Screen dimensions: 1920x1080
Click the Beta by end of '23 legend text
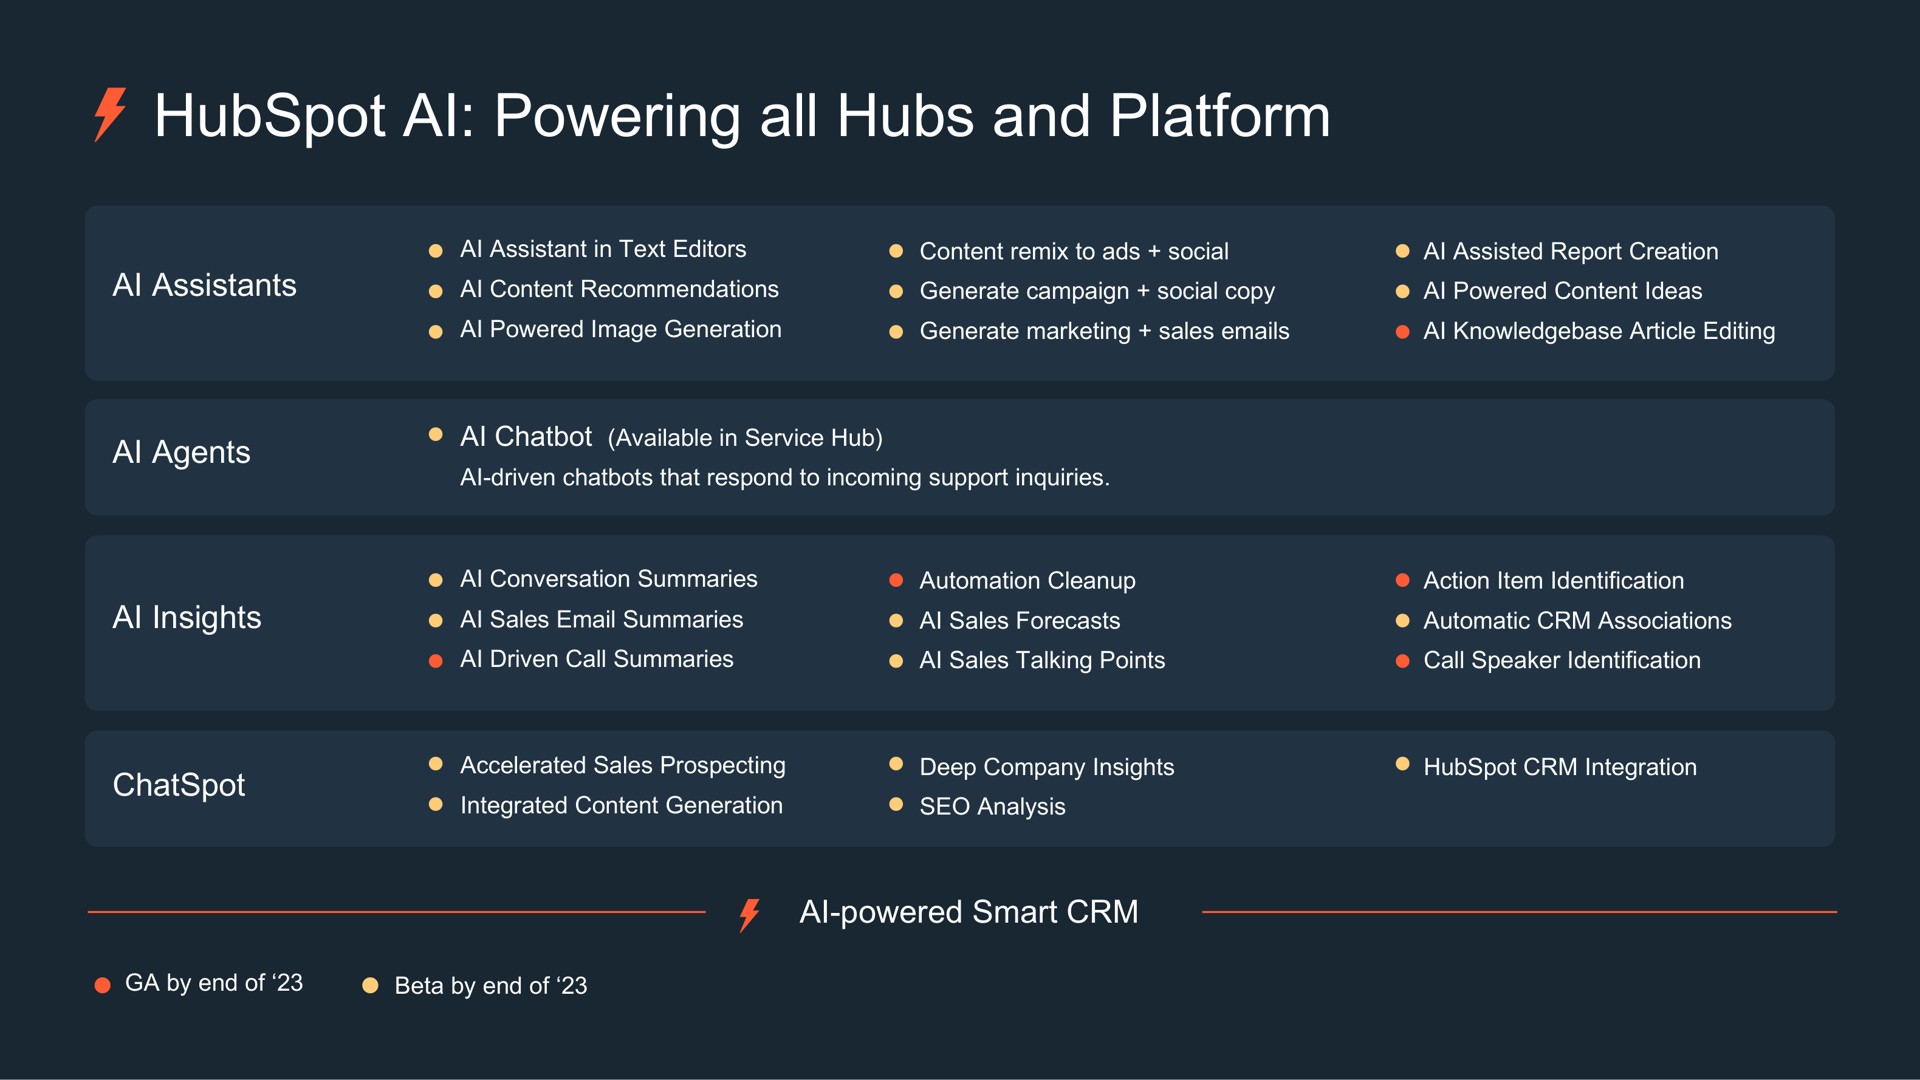491,986
